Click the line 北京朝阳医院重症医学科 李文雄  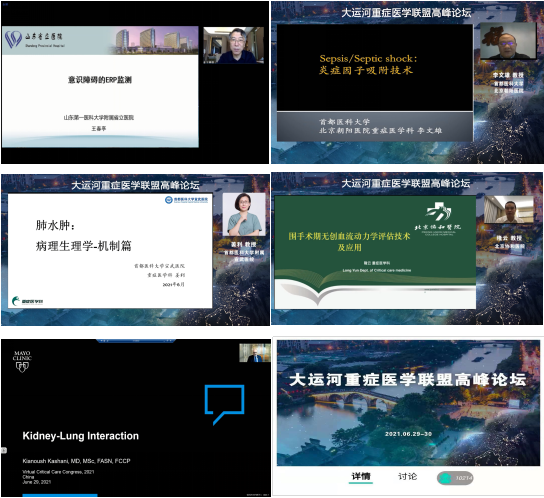(x=381, y=131)
